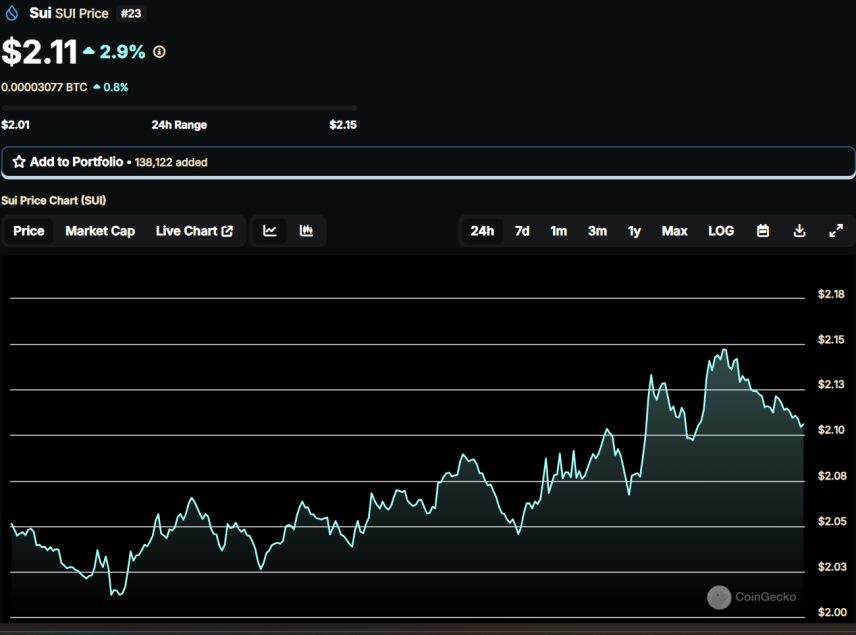
Task: Click Add to Portfolio button
Action: [428, 162]
